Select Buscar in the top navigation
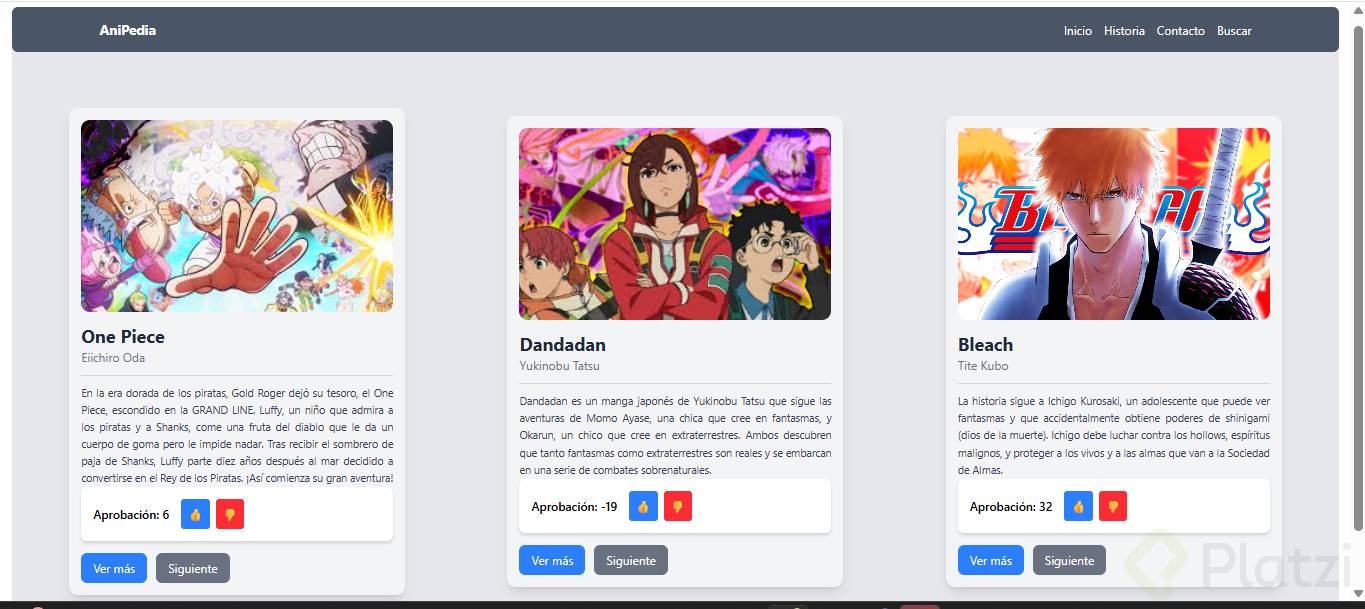 click(1234, 31)
